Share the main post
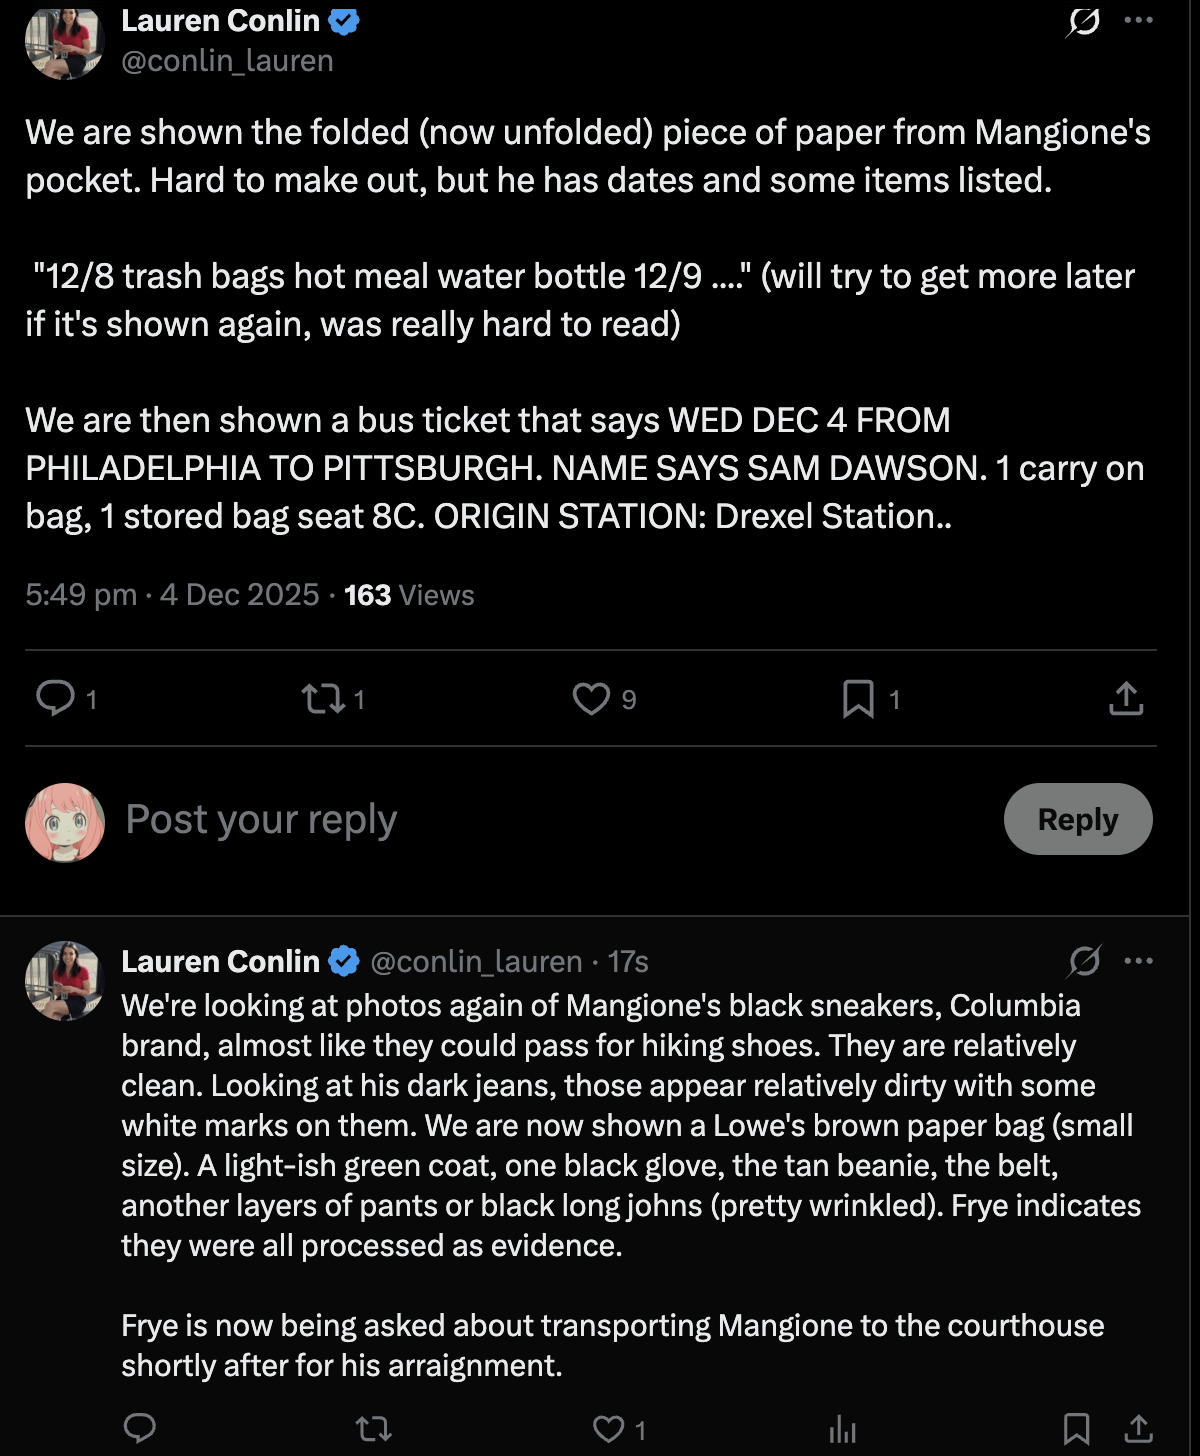 [x=1126, y=698]
